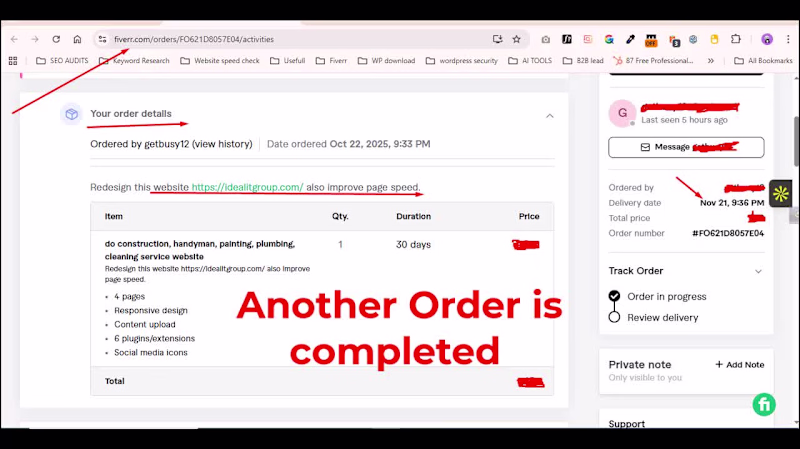Show more bookmarks with double chevron

click(x=711, y=61)
